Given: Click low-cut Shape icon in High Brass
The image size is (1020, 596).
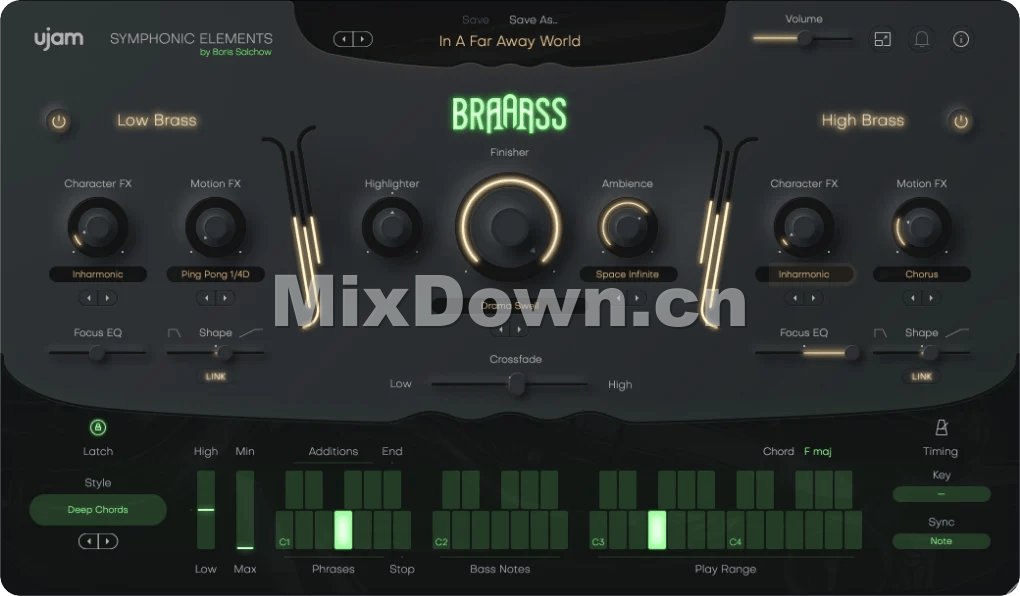Looking at the screenshot, I should (x=880, y=332).
